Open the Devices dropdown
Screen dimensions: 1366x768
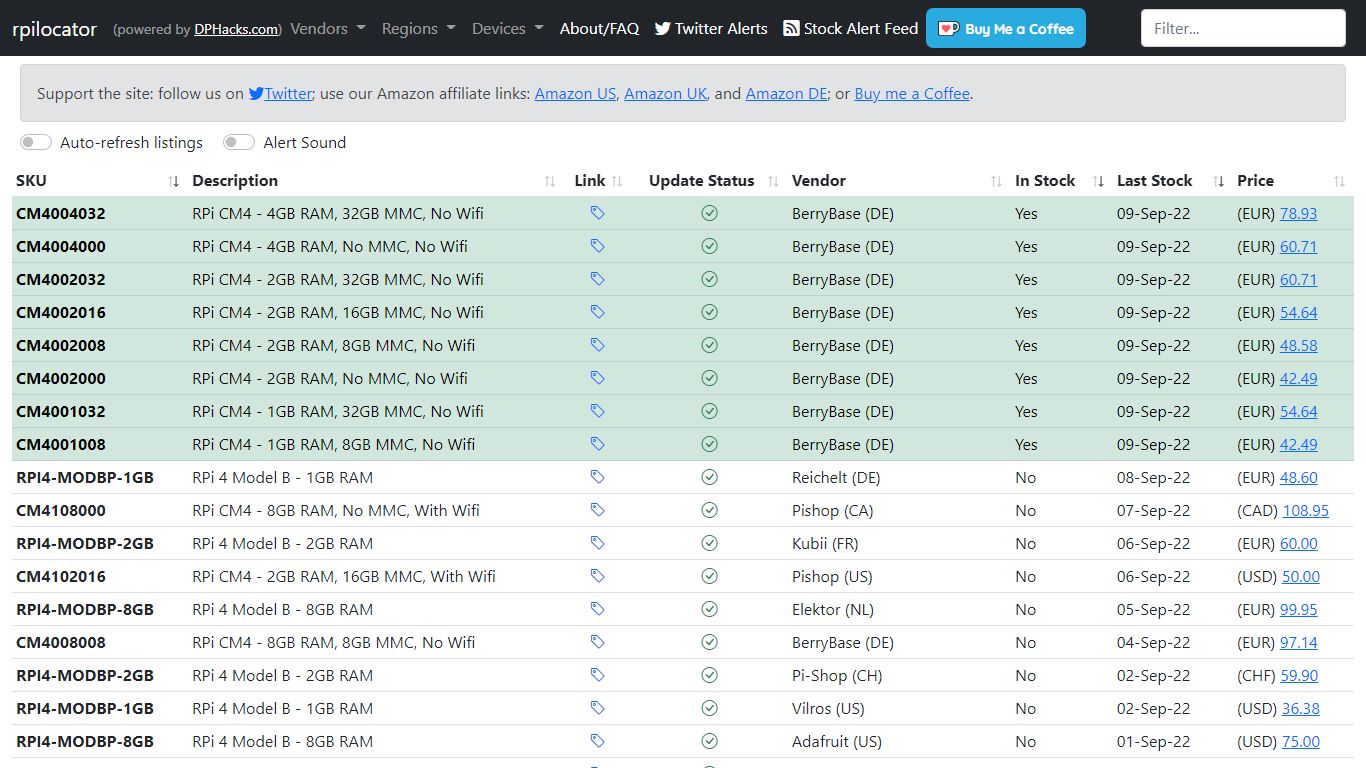coord(508,28)
